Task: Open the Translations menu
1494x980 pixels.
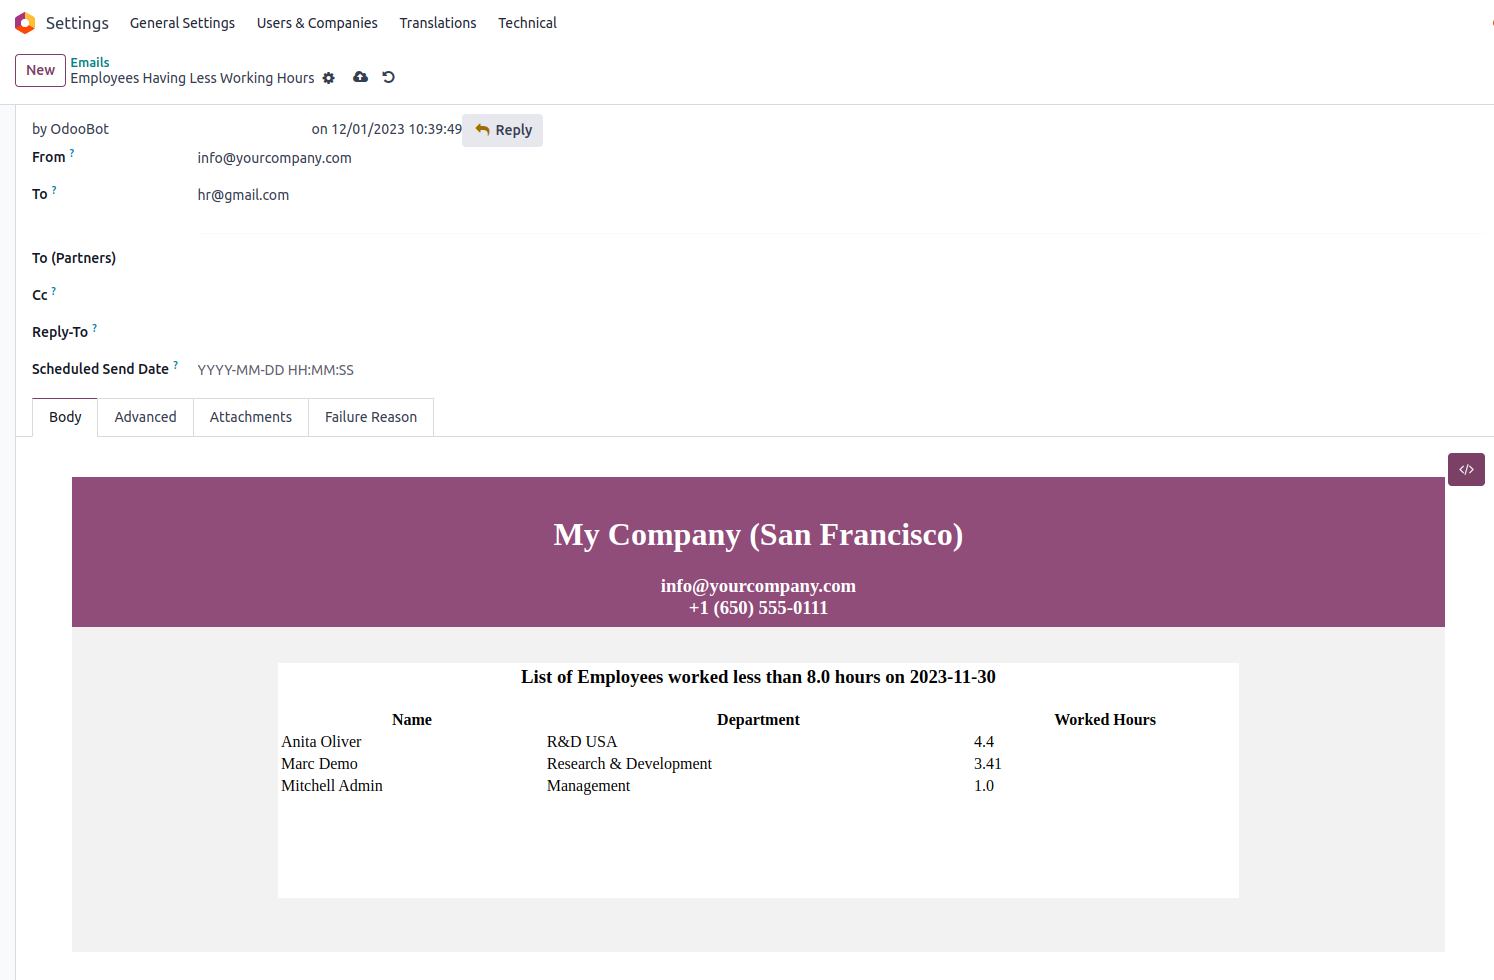Action: point(438,23)
